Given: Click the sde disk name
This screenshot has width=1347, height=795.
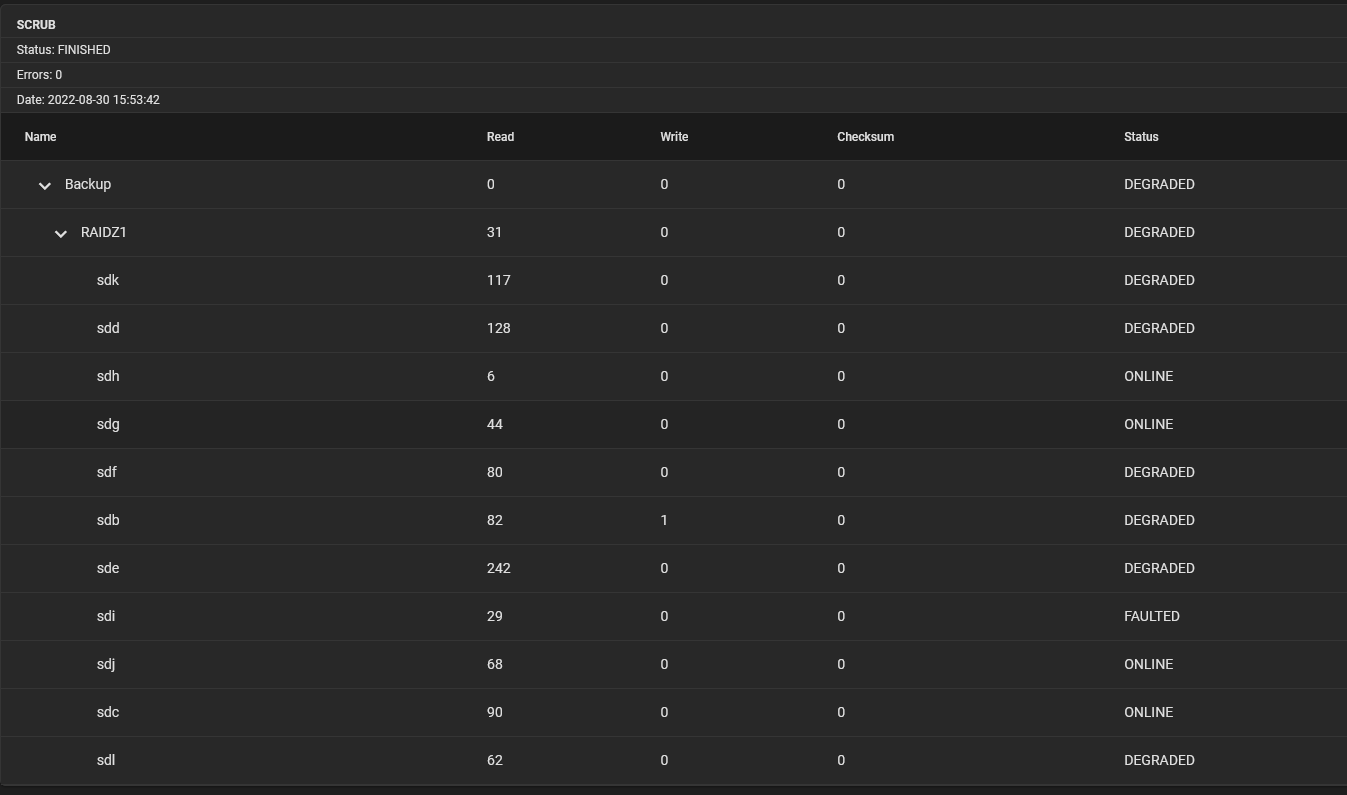Looking at the screenshot, I should point(108,568).
